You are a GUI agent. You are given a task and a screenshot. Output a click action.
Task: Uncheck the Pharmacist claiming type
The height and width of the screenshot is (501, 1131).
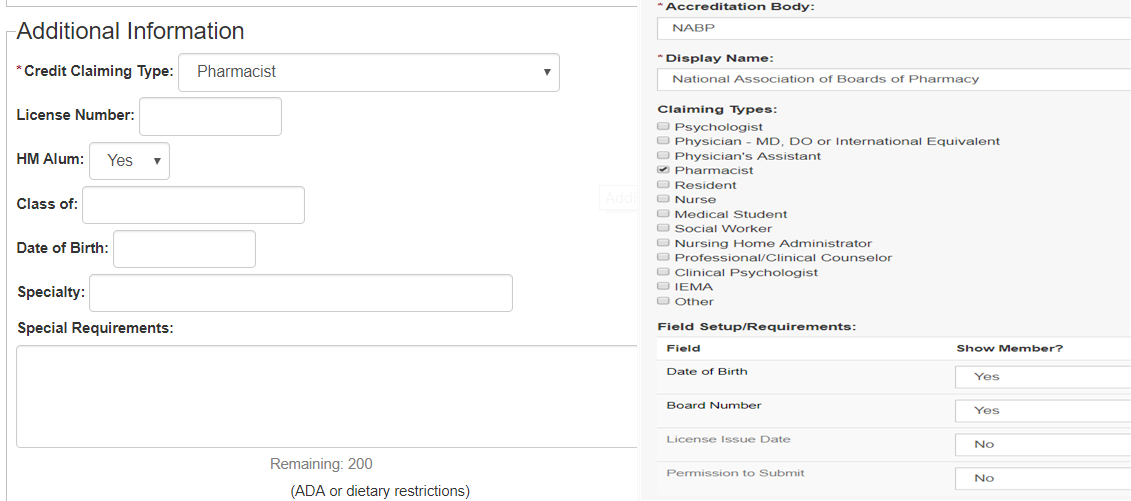(x=663, y=170)
